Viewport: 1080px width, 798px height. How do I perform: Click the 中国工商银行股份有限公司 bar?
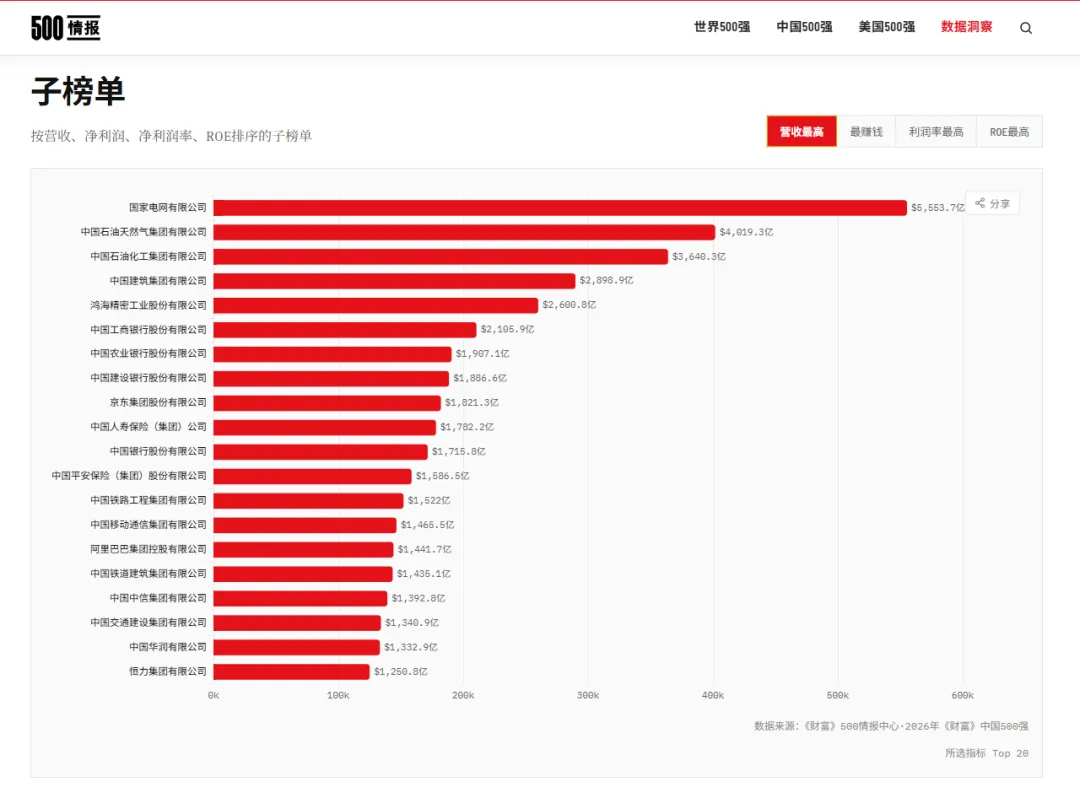(x=344, y=330)
